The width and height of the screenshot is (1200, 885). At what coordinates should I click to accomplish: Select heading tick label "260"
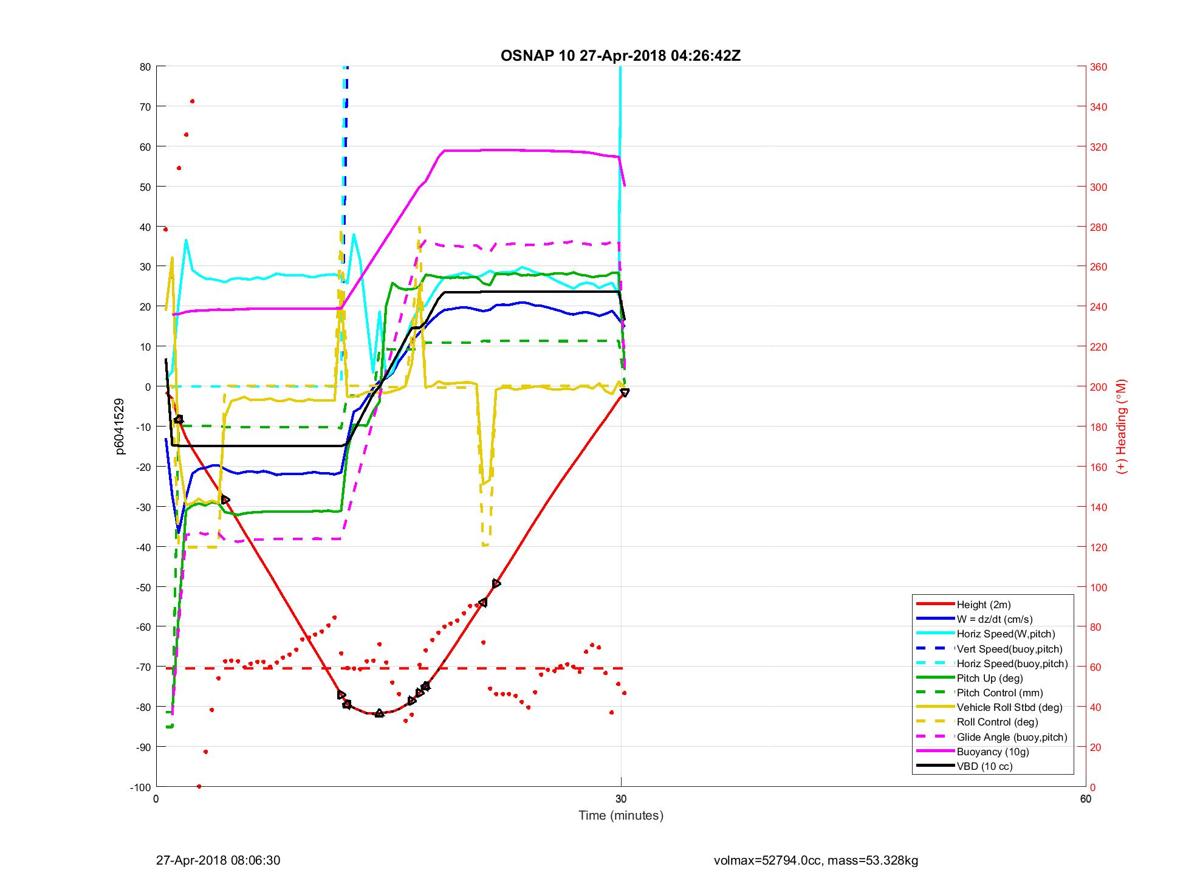pyautogui.click(x=1099, y=267)
